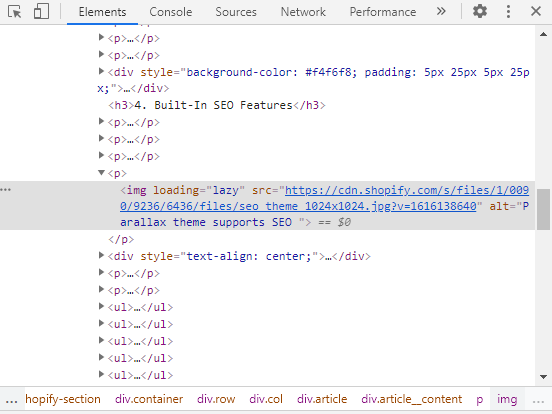Expand the last ul element

click(101, 374)
